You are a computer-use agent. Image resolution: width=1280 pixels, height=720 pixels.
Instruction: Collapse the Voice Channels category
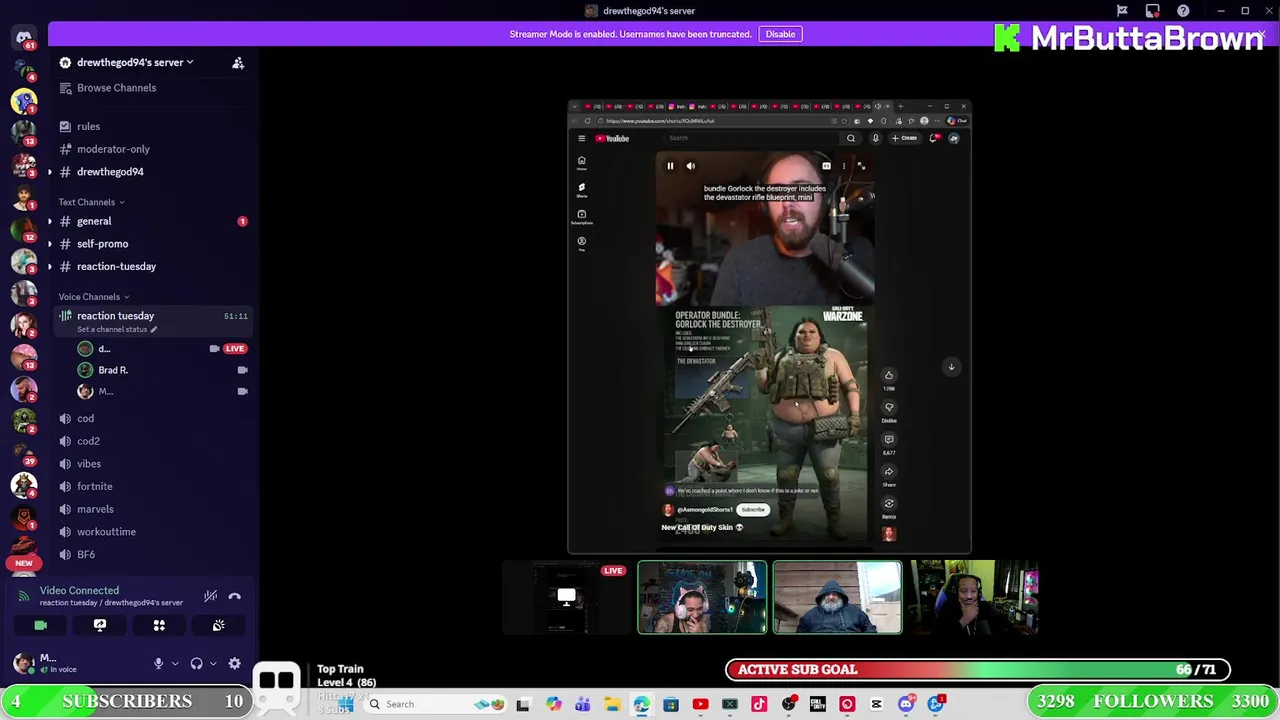coord(94,297)
